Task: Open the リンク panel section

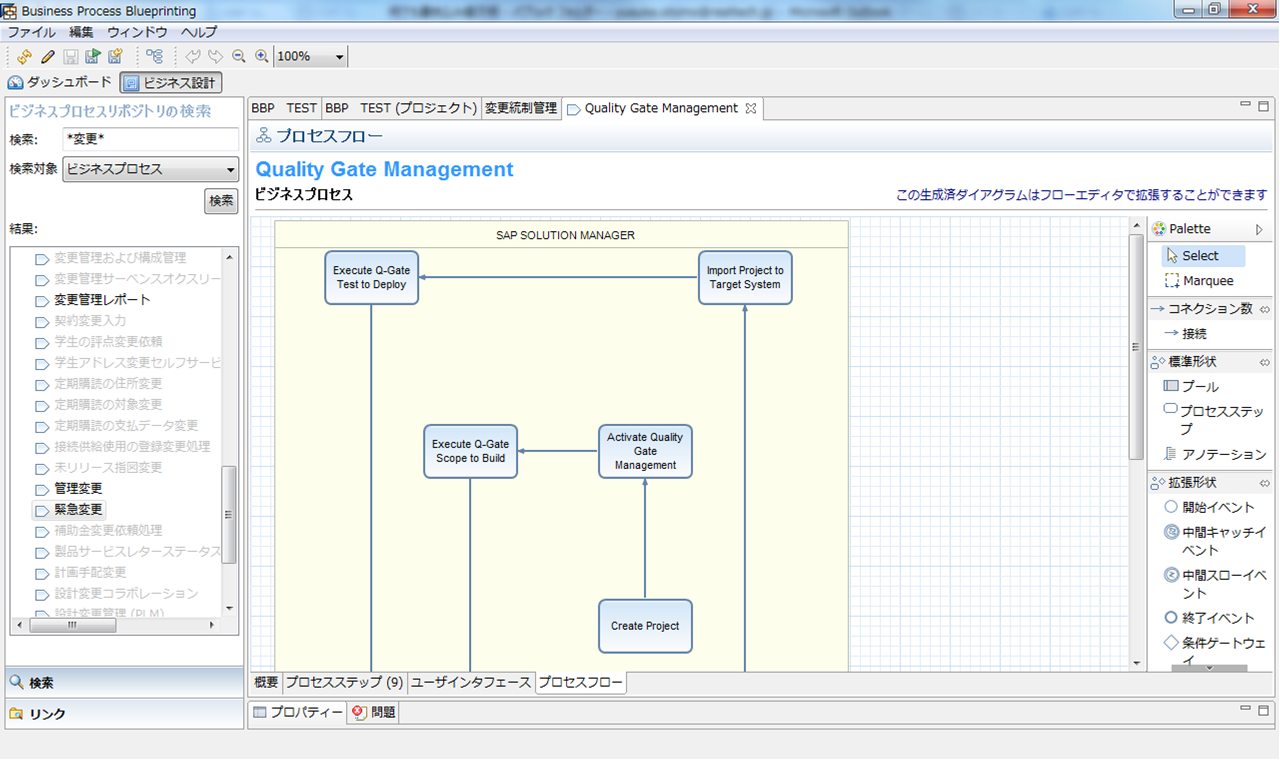Action: [x=124, y=714]
